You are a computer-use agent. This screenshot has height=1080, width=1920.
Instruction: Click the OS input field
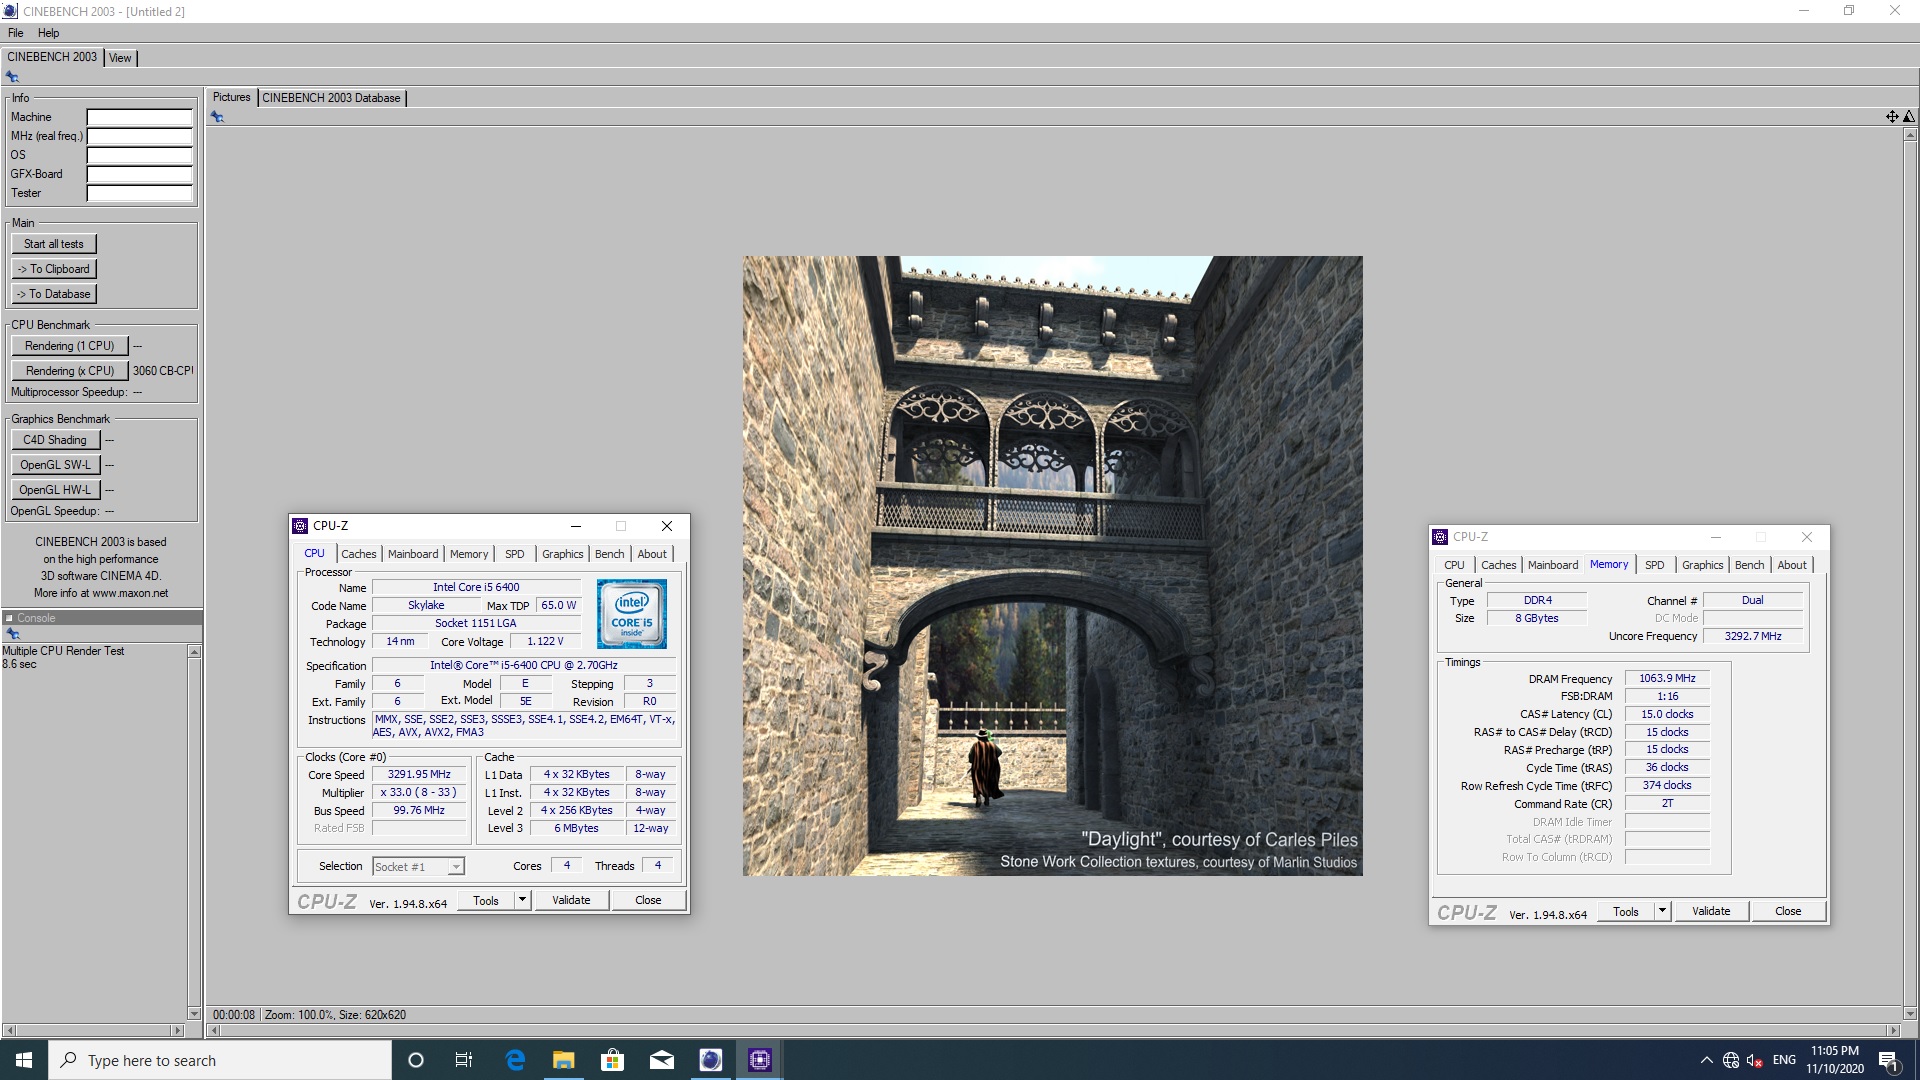tap(139, 155)
